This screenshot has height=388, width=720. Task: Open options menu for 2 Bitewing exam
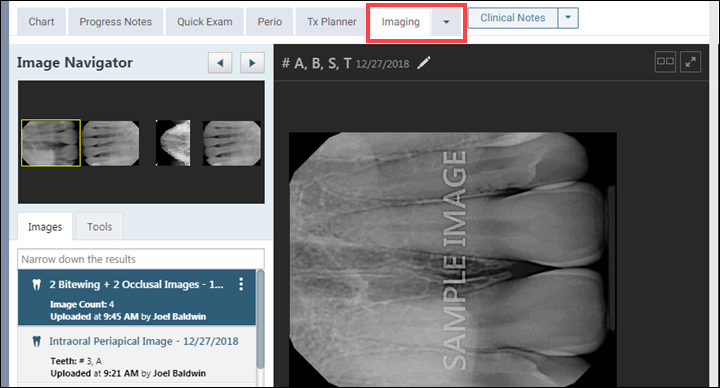(x=241, y=284)
